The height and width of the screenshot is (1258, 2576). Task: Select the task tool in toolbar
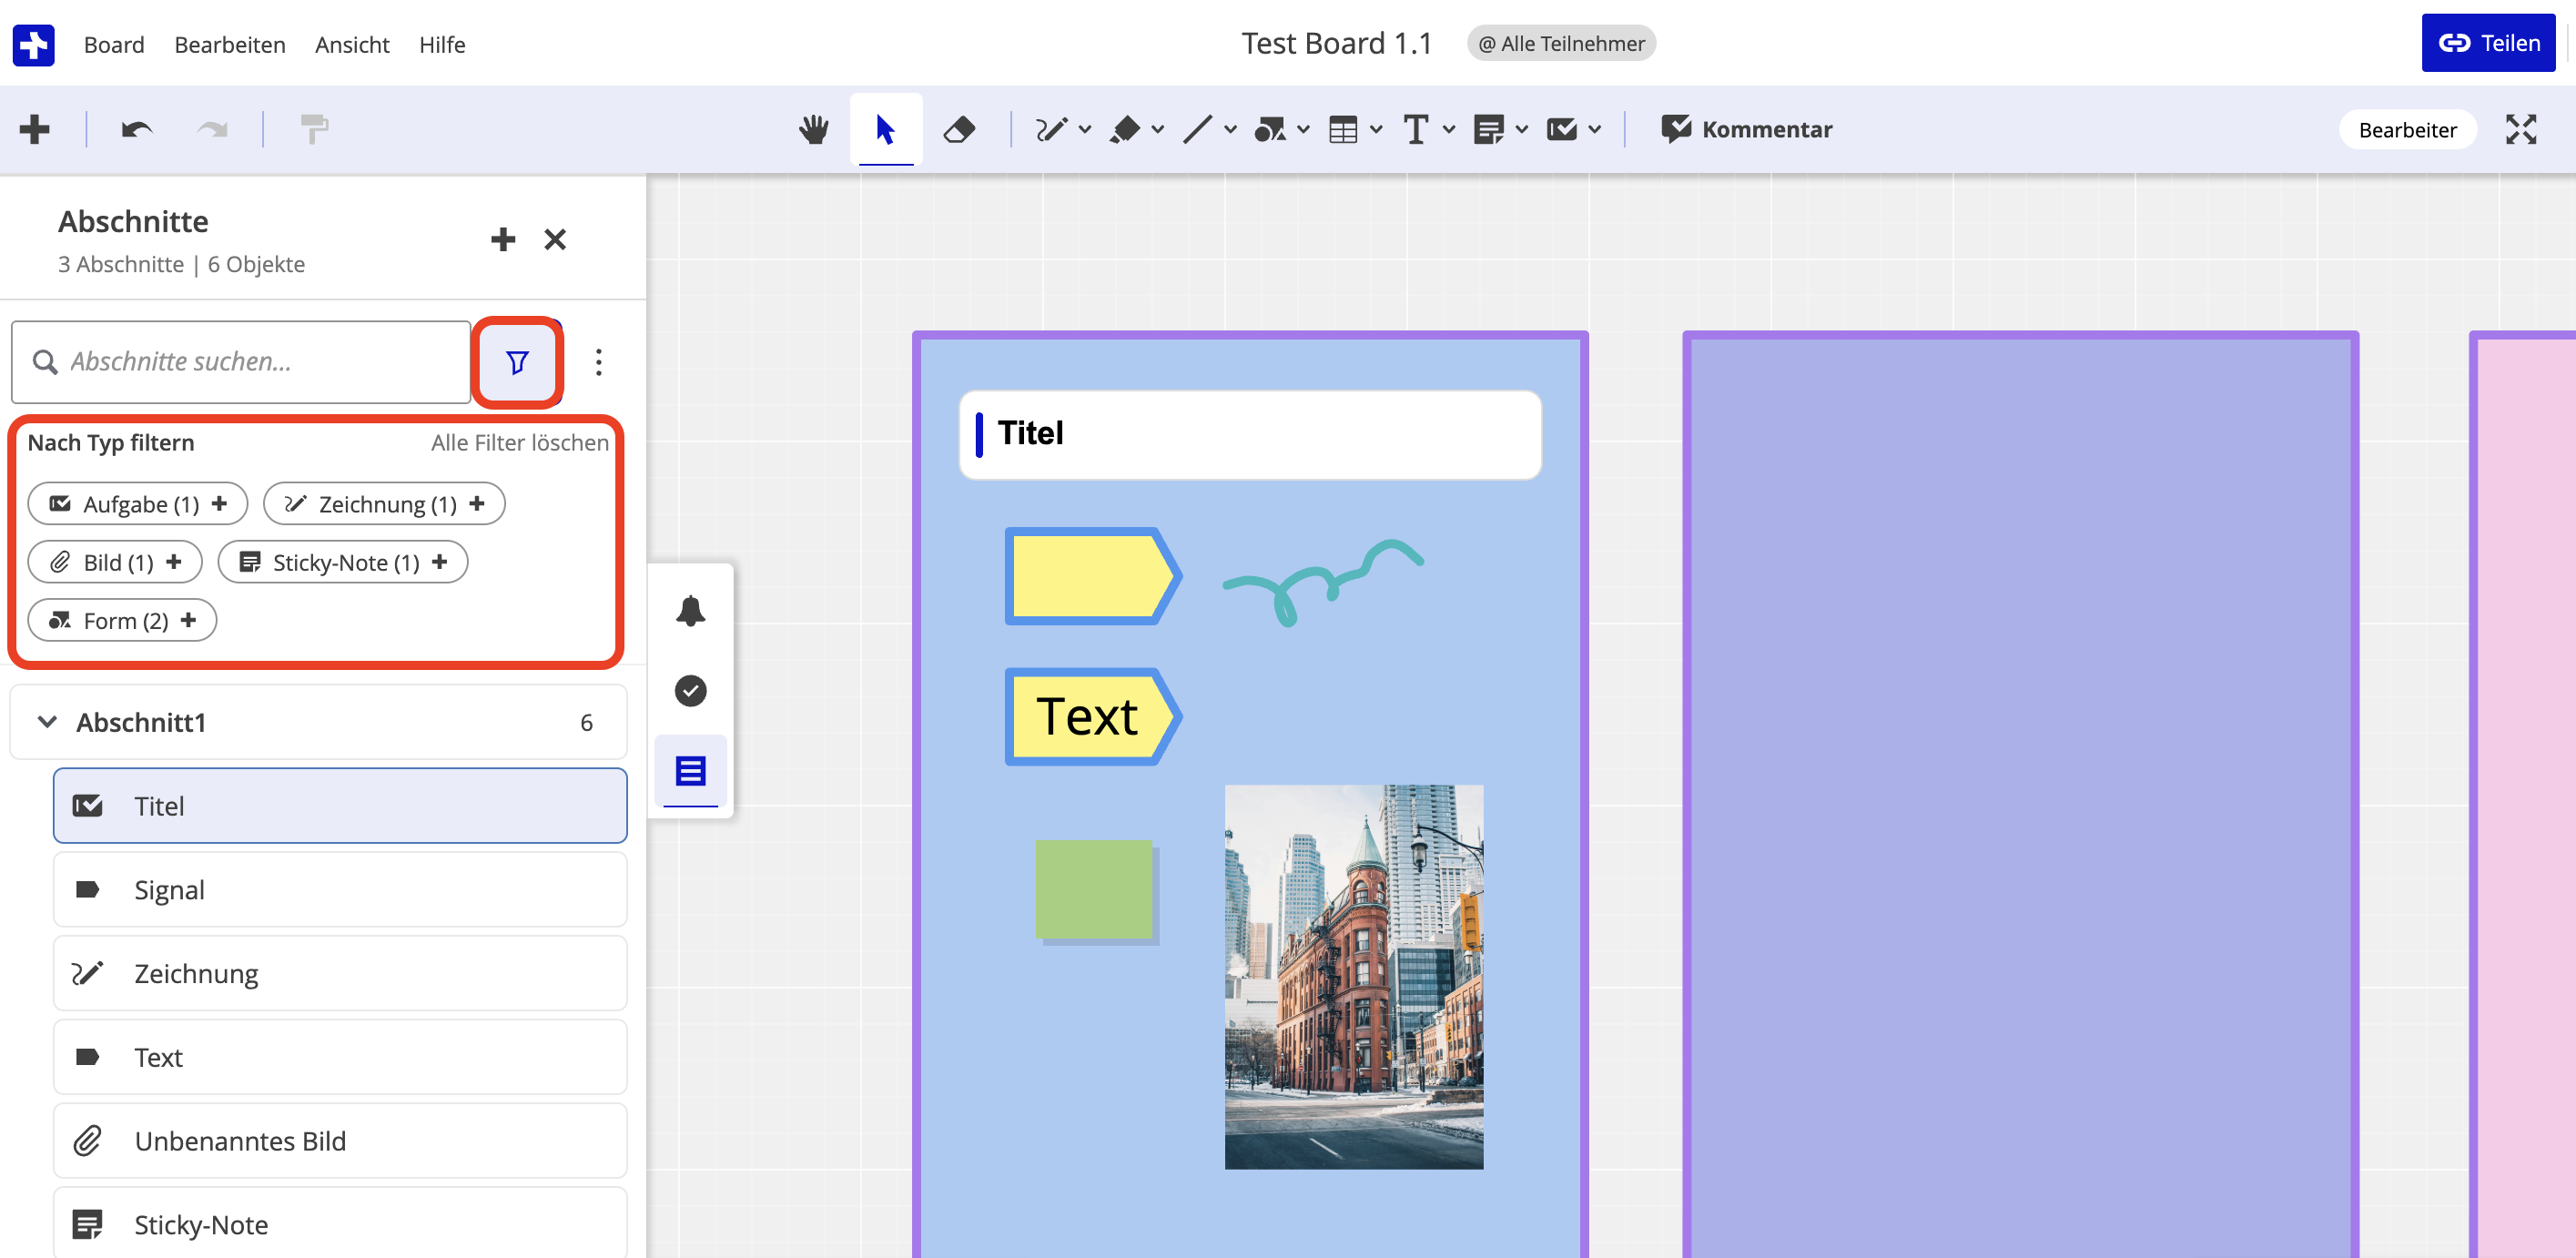click(x=1561, y=129)
